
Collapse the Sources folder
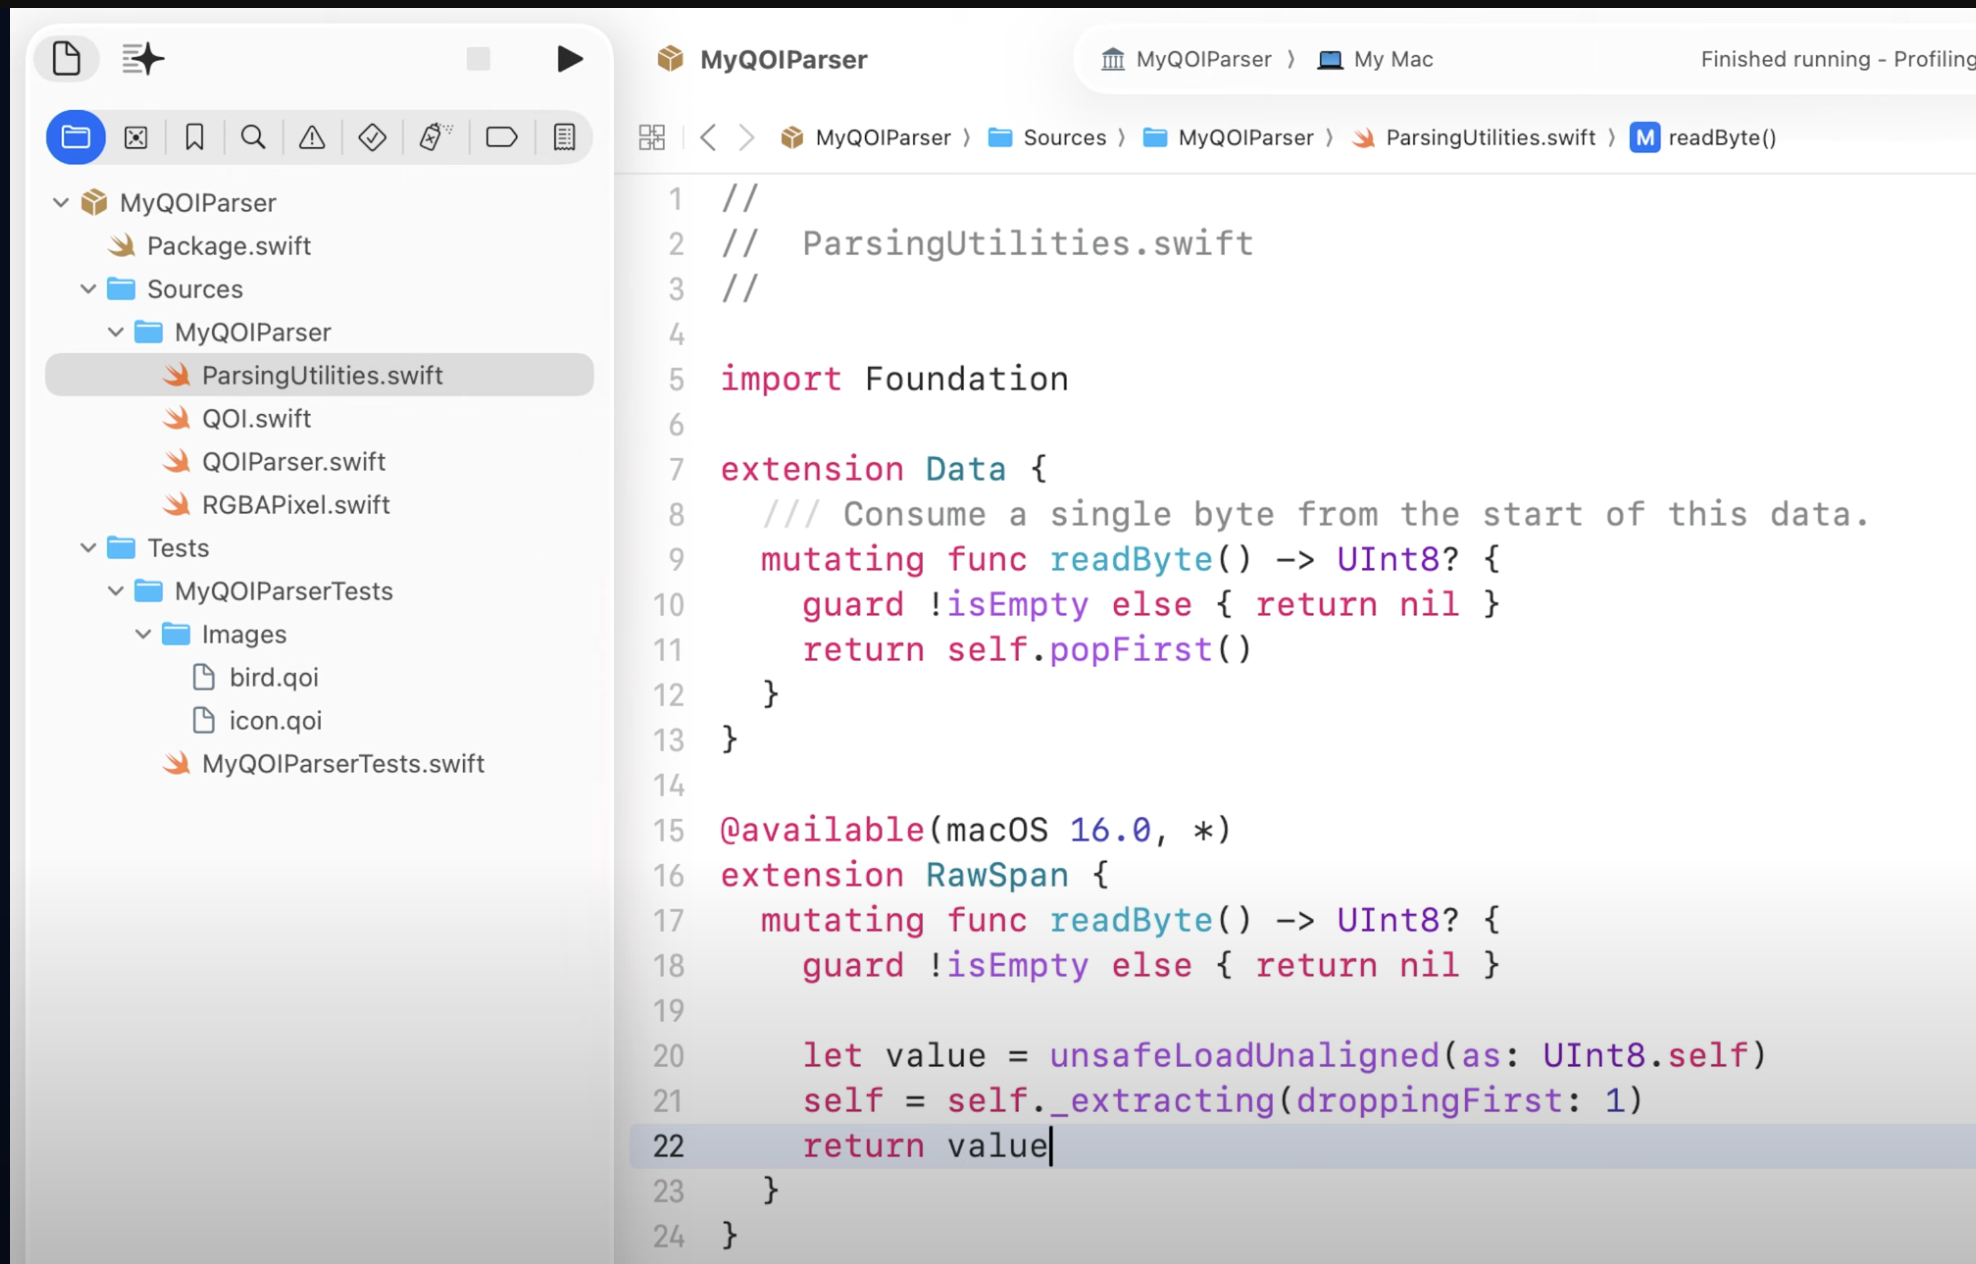pos(88,289)
